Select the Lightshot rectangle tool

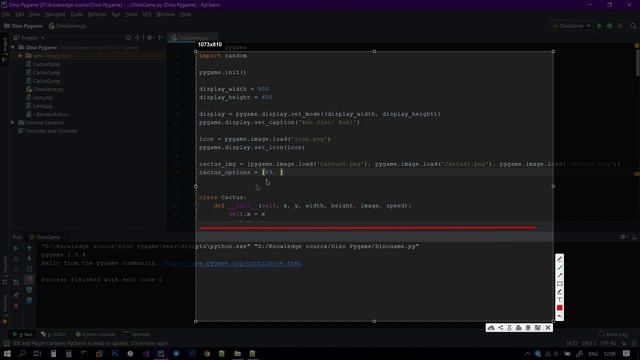point(560,284)
